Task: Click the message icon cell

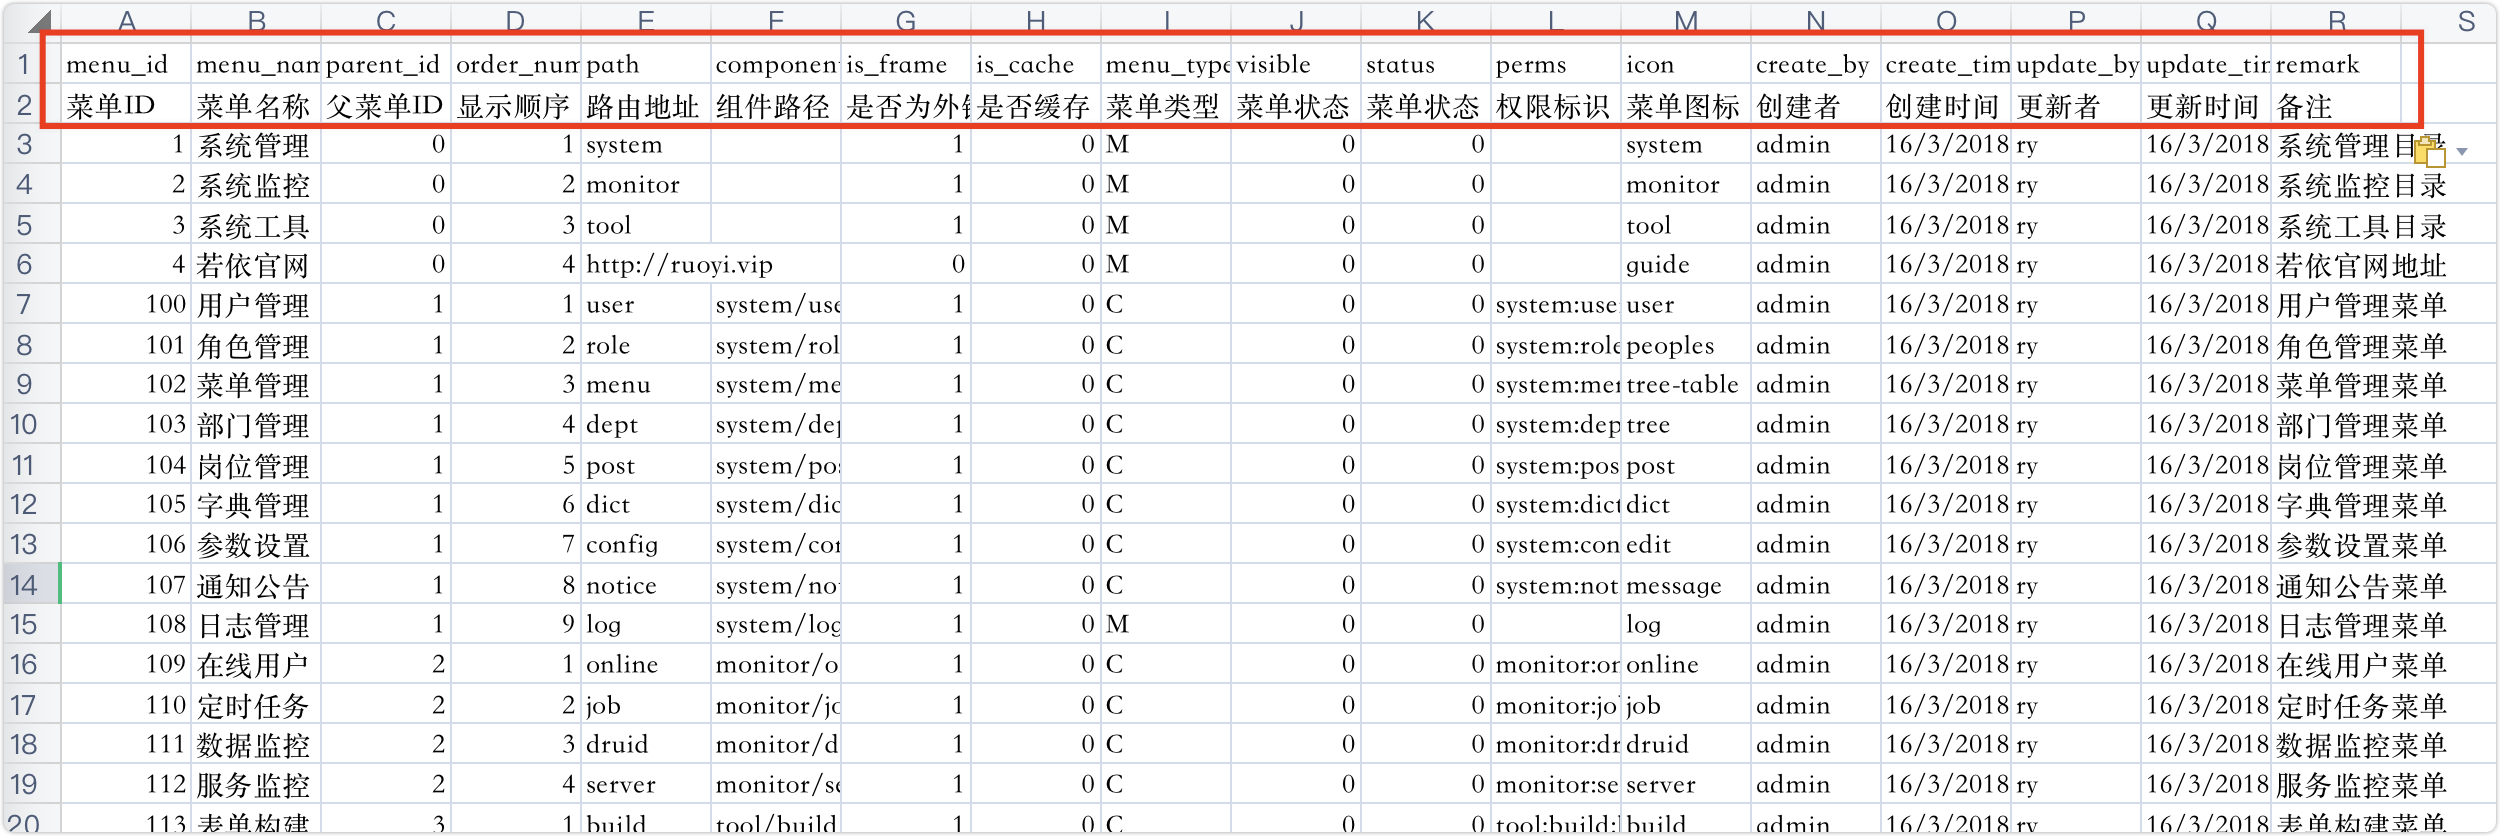Action: point(1686,584)
